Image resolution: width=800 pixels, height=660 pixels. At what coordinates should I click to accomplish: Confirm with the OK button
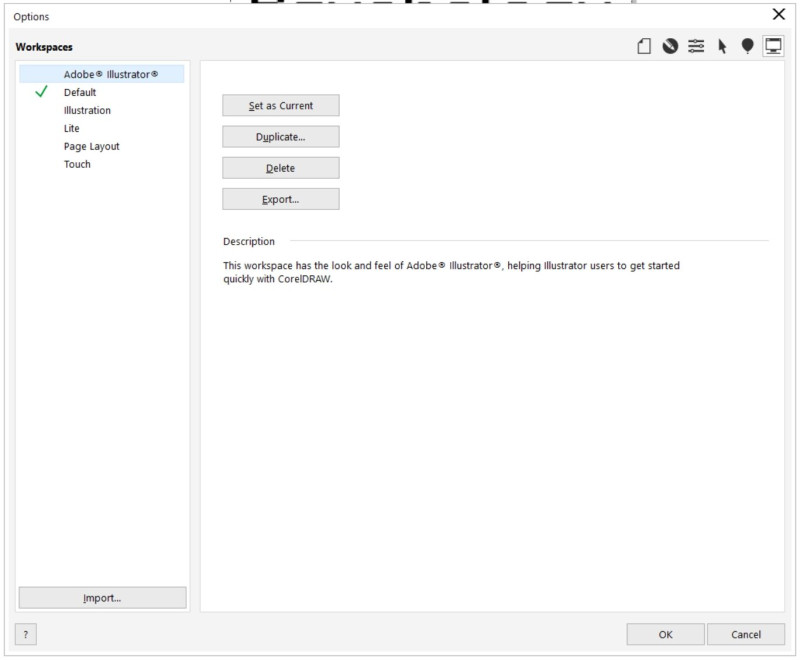click(665, 634)
